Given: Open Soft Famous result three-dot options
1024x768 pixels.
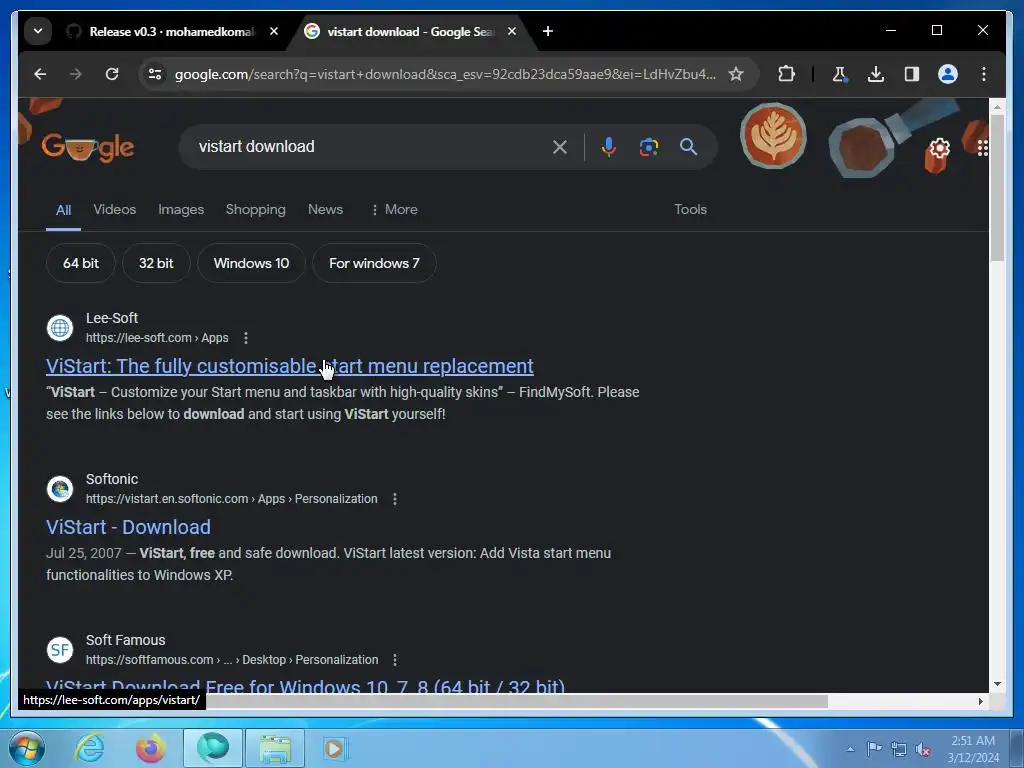Looking at the screenshot, I should pos(394,660).
